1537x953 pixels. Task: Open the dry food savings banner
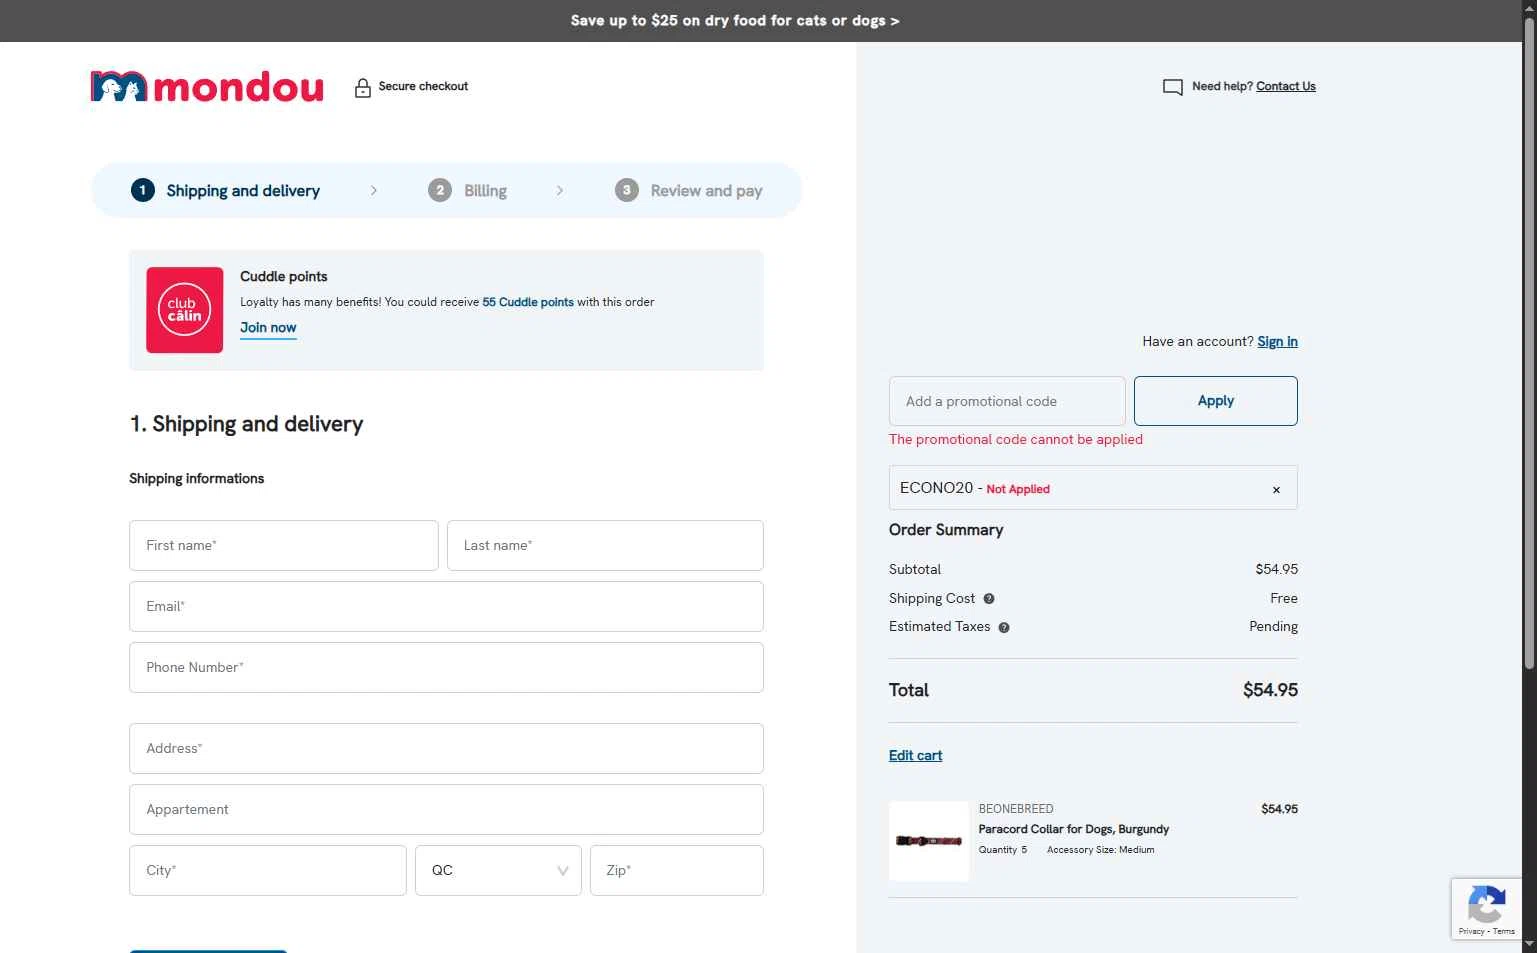tap(735, 21)
